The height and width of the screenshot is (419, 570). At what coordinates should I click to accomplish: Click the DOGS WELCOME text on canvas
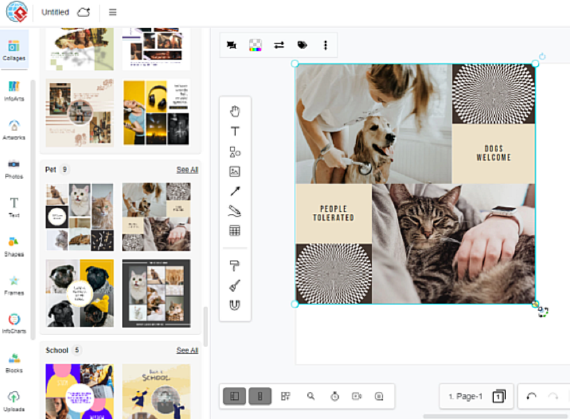(x=494, y=153)
